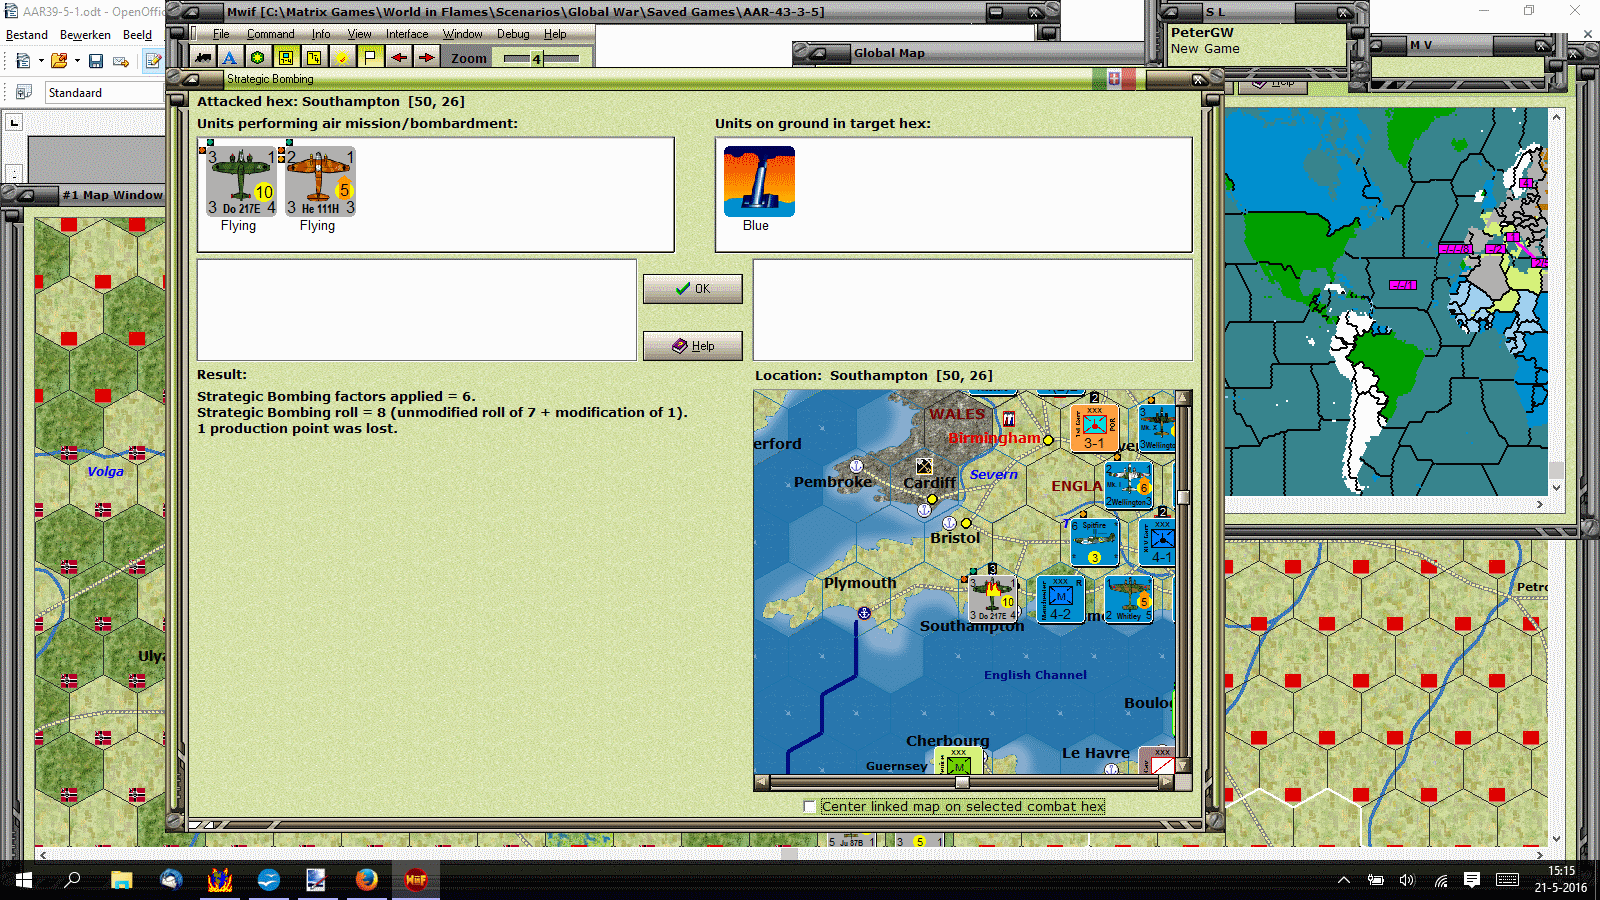Click the flag toolbar icon
1600x900 pixels.
point(370,57)
